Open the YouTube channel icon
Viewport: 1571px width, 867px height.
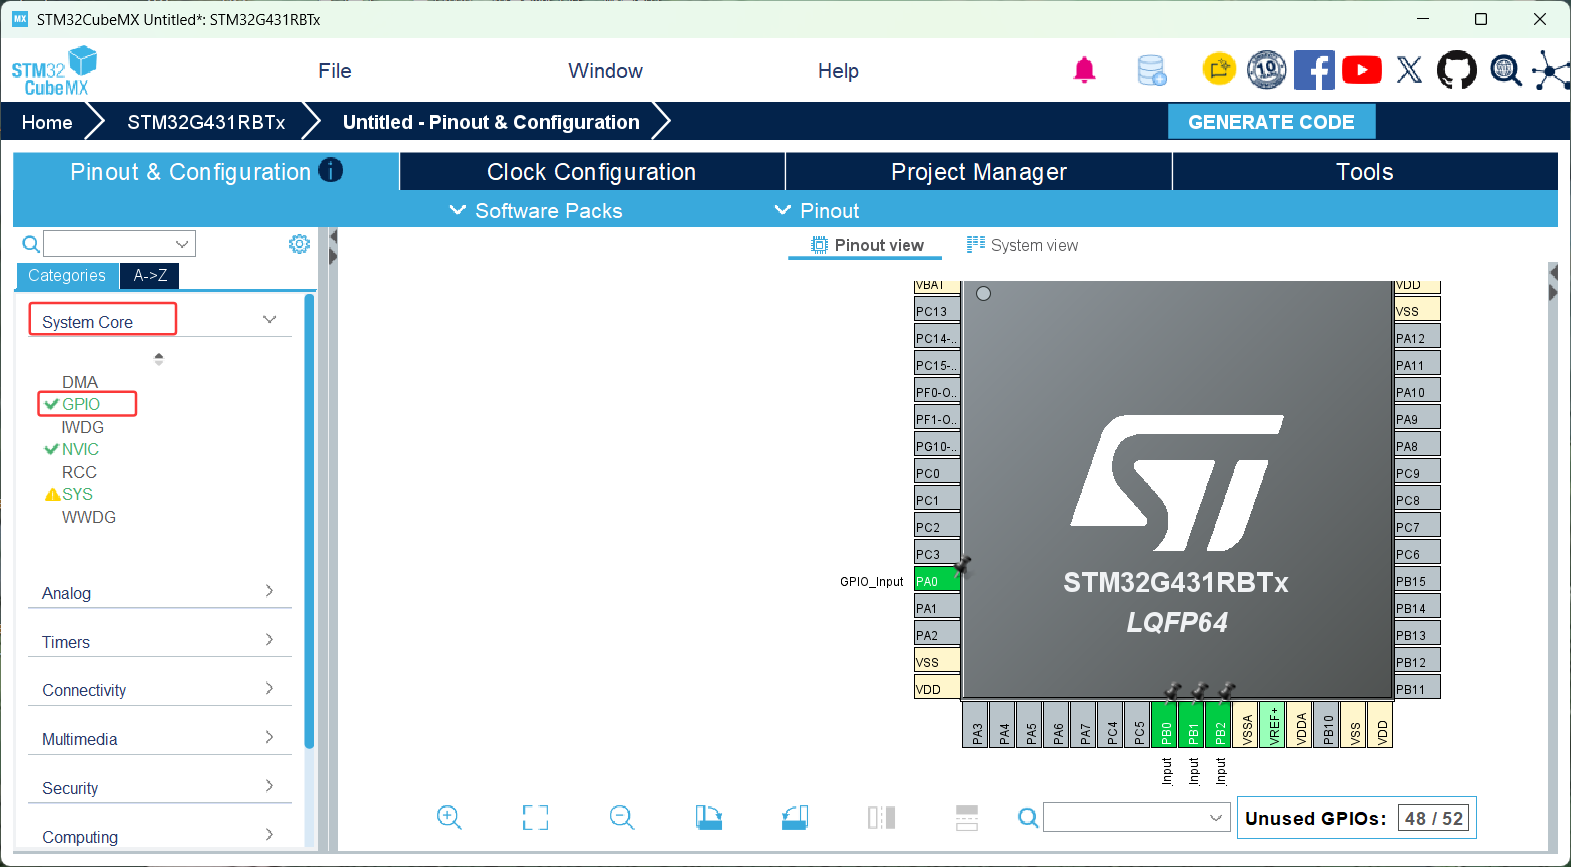point(1362,70)
